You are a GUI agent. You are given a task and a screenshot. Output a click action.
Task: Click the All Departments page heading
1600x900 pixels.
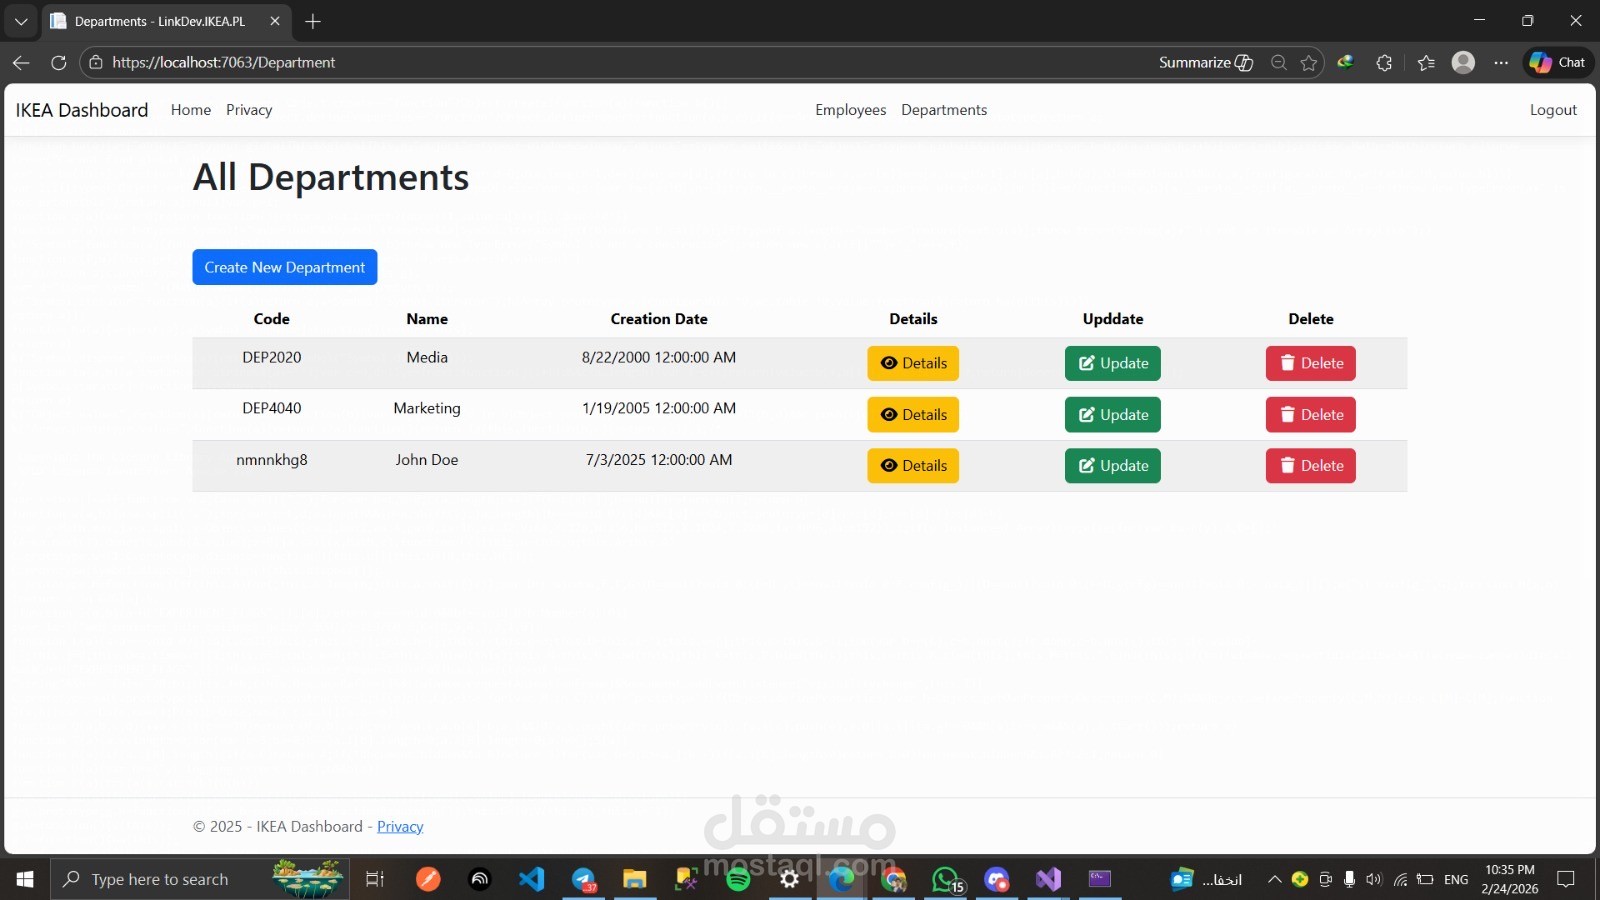[x=331, y=177]
